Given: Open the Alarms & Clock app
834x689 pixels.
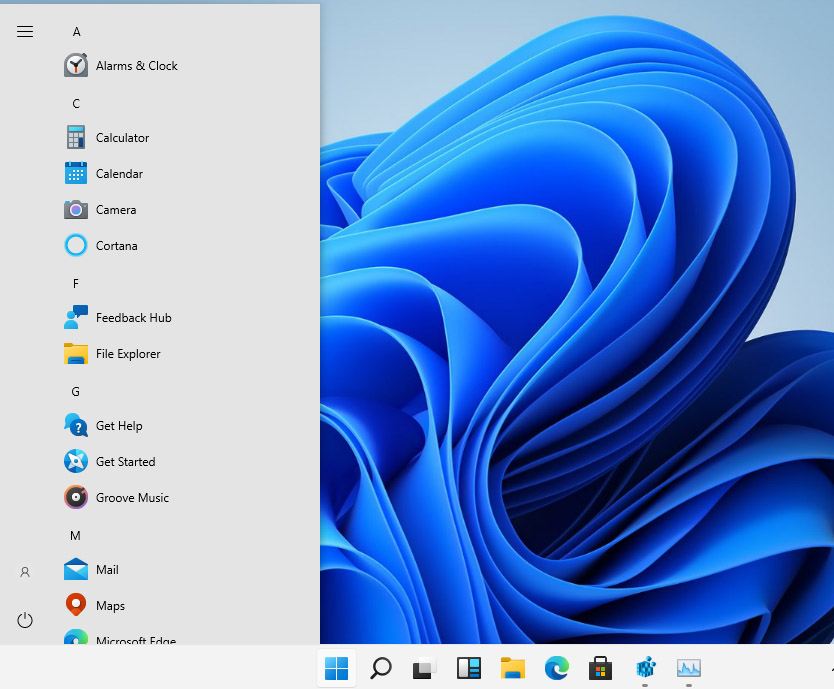Looking at the screenshot, I should 121,65.
